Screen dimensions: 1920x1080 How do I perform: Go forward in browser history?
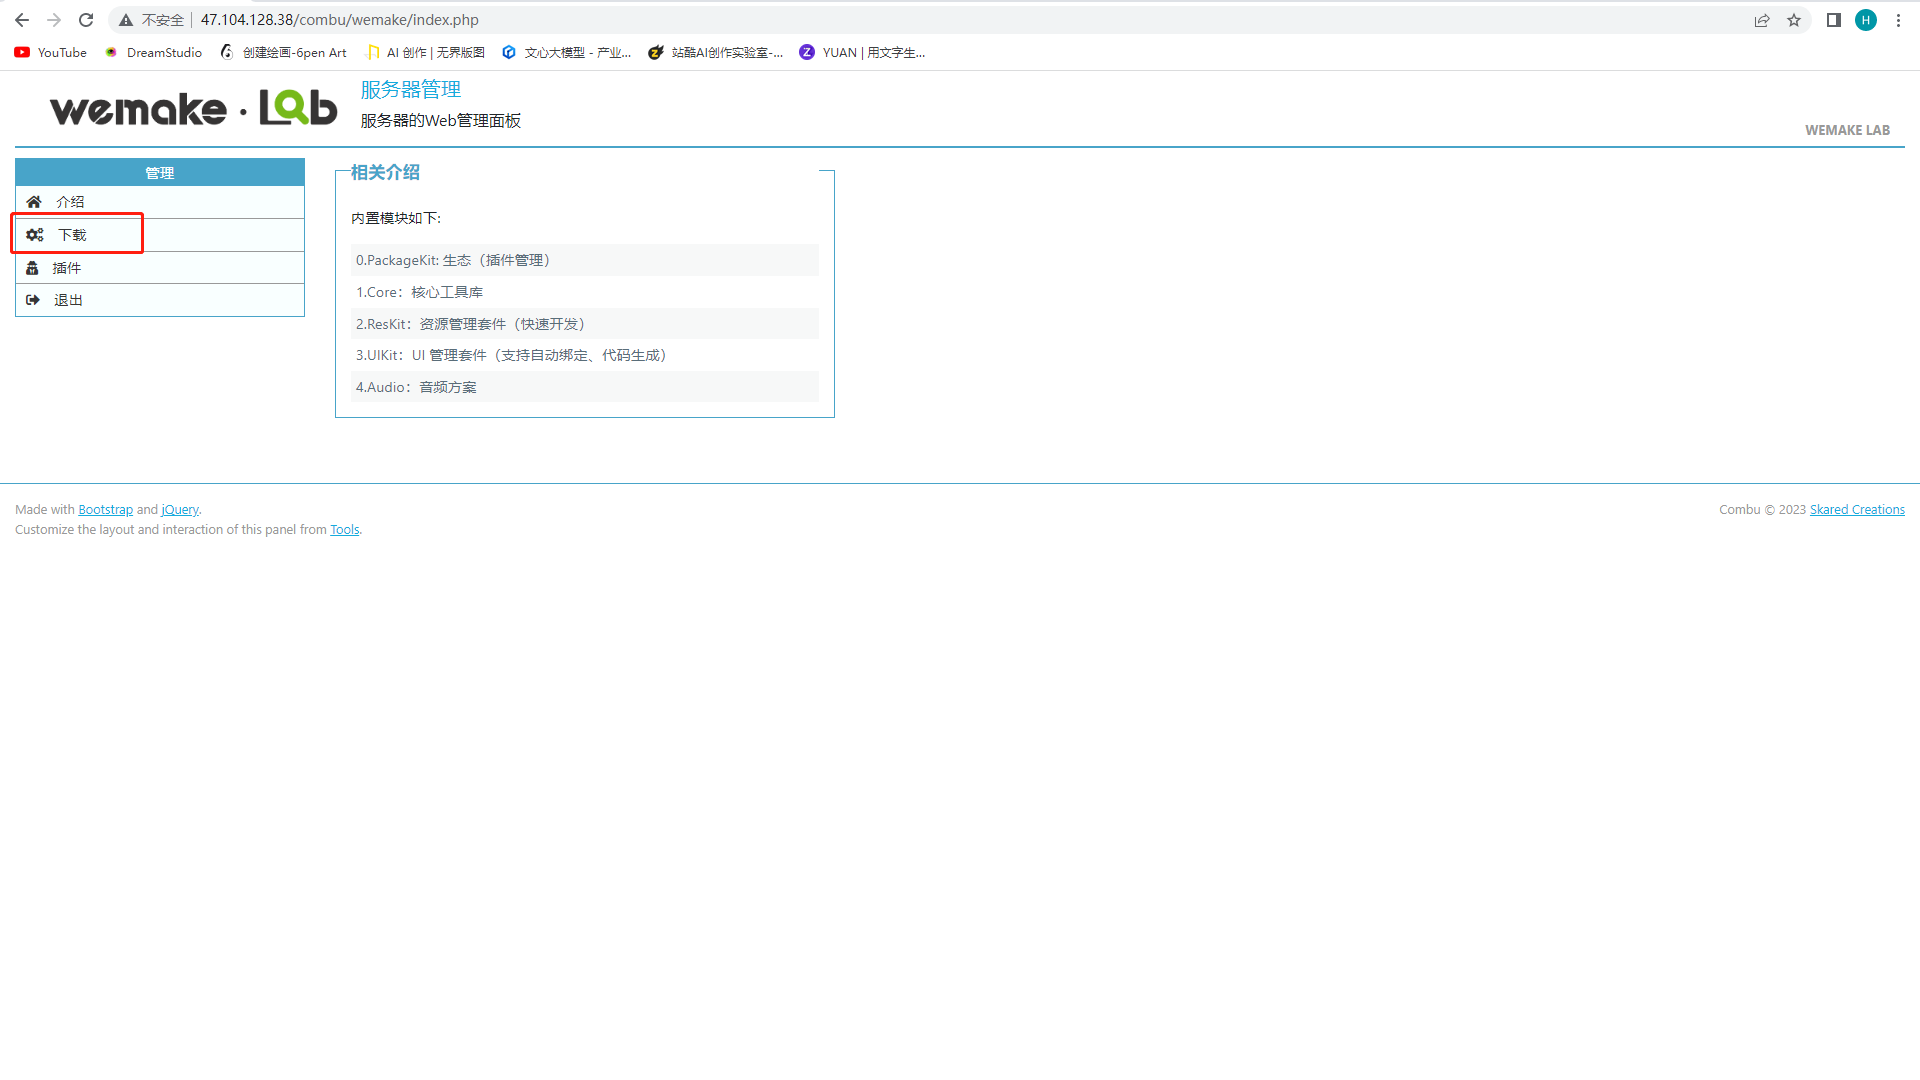pos(54,20)
